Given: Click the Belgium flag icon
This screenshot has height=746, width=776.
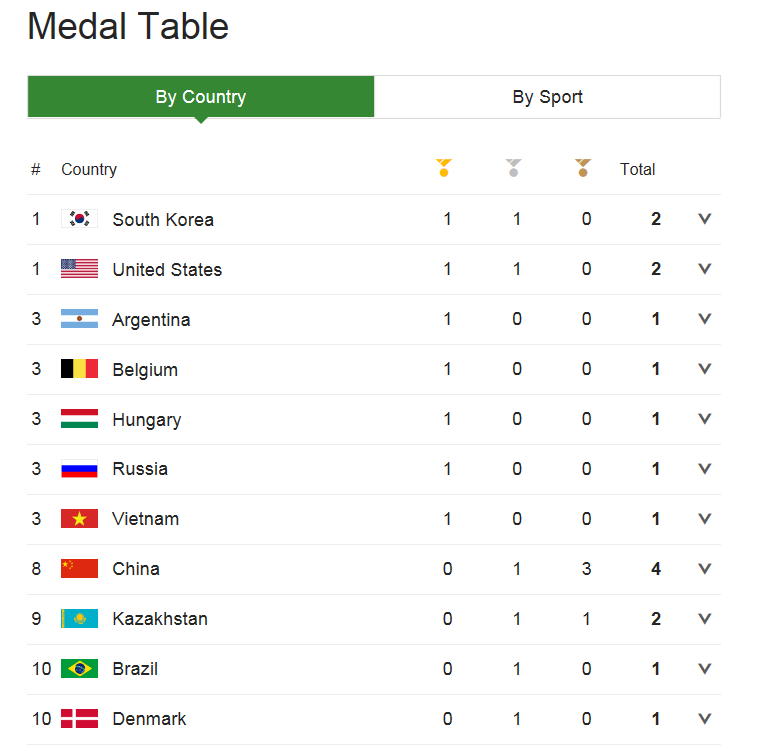Looking at the screenshot, I should (x=79, y=369).
